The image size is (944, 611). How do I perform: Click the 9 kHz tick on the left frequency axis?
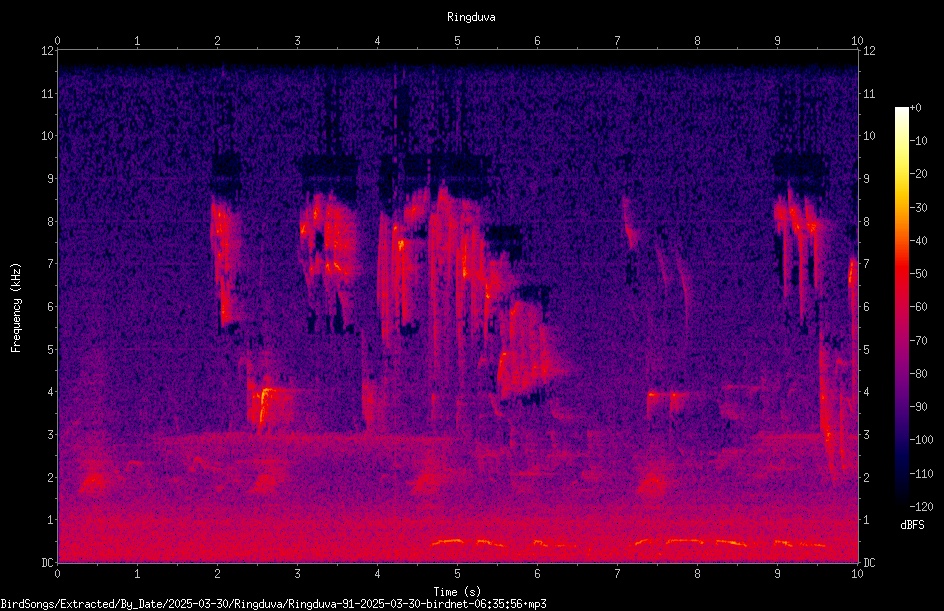(50, 179)
